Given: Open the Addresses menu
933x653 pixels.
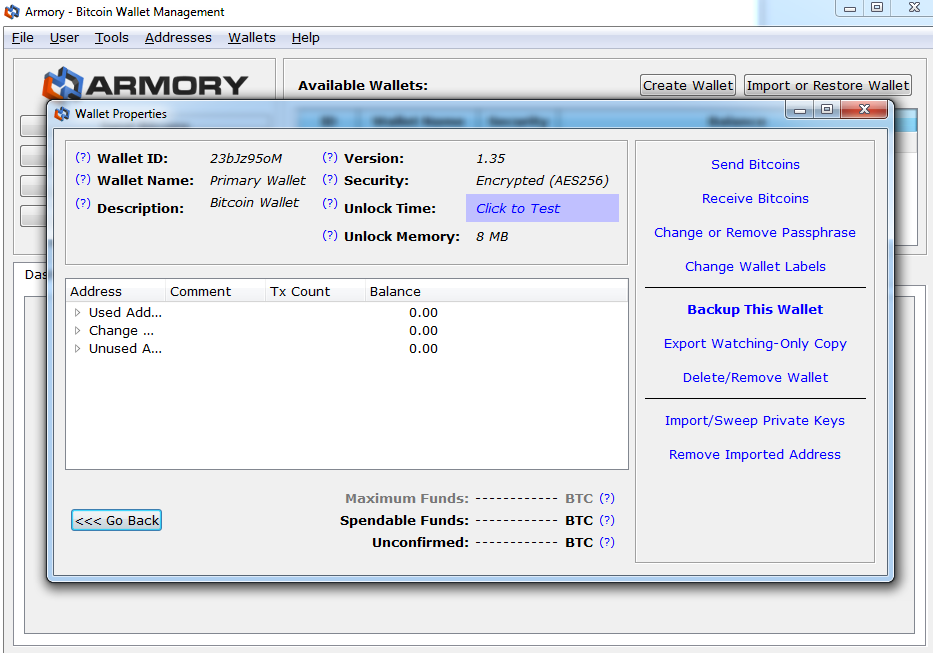Looking at the screenshot, I should [x=179, y=38].
